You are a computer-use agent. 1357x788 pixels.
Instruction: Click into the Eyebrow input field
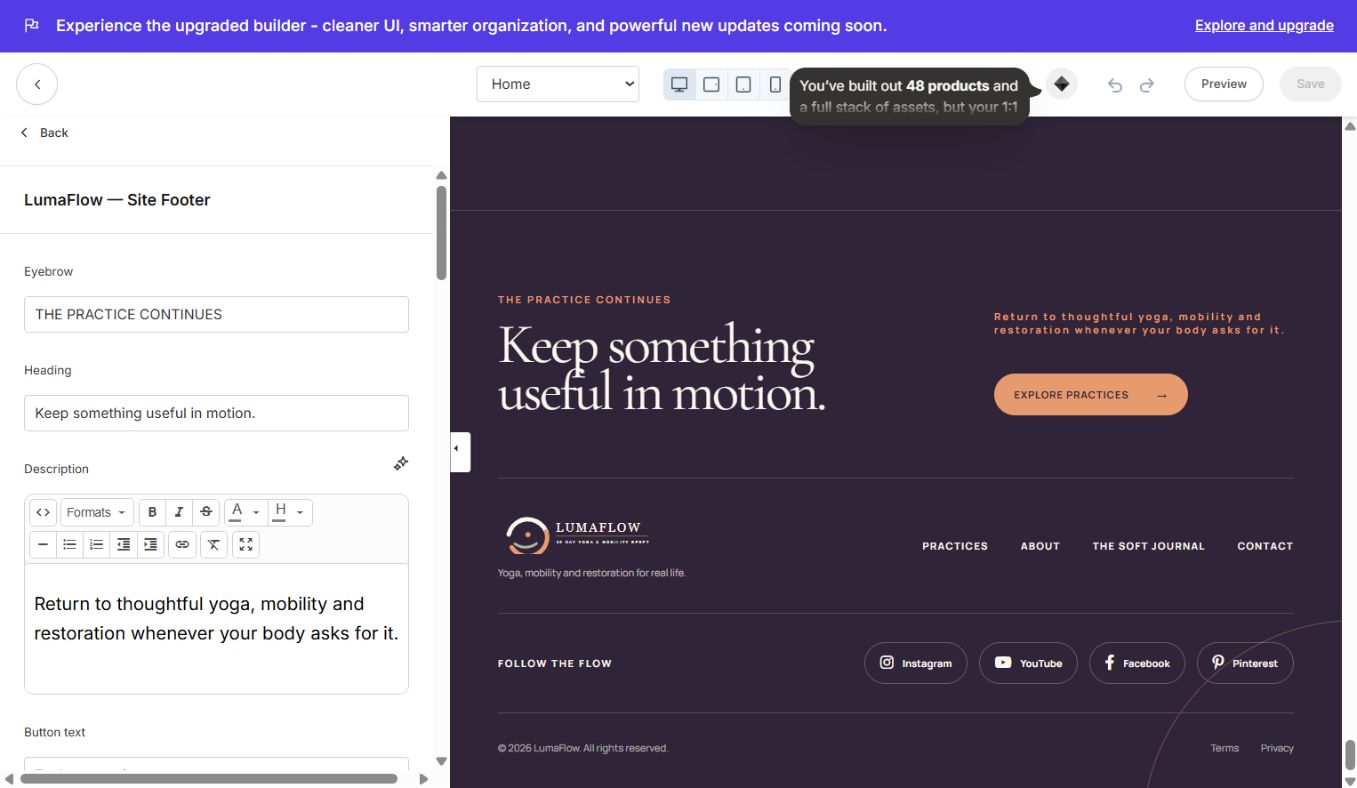tap(216, 314)
